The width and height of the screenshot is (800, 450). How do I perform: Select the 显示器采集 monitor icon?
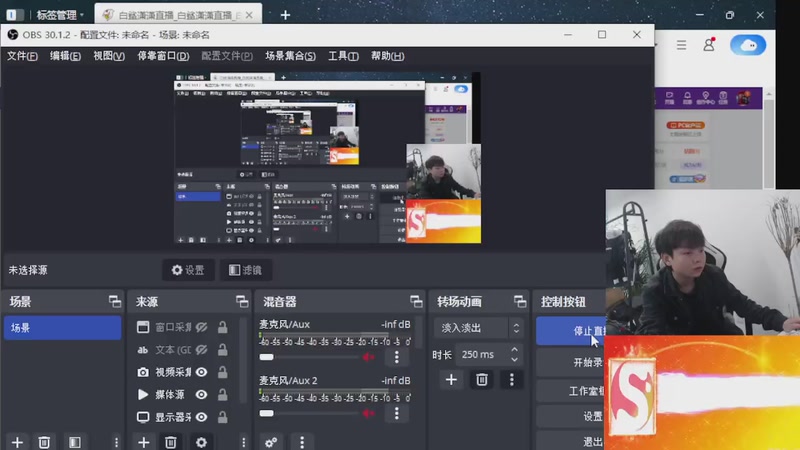[143, 417]
